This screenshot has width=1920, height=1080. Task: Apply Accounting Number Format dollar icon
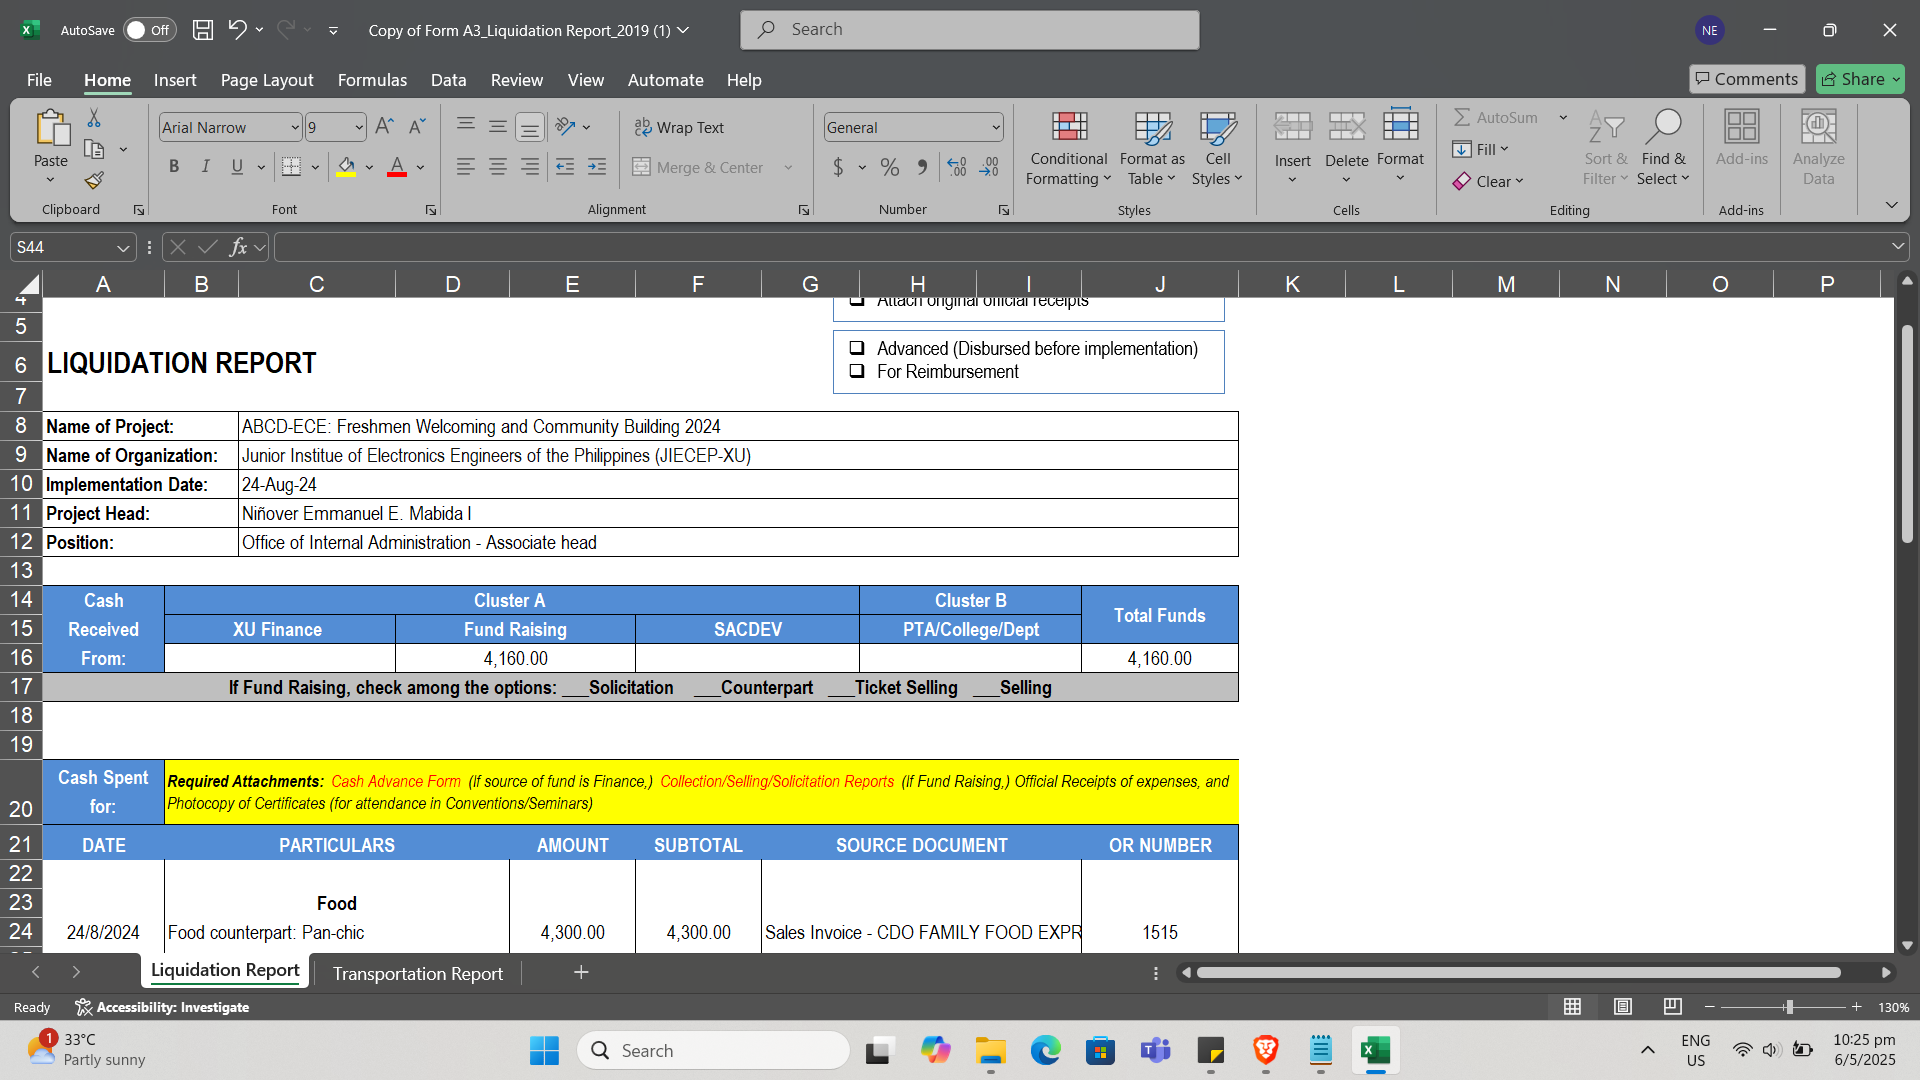click(838, 167)
